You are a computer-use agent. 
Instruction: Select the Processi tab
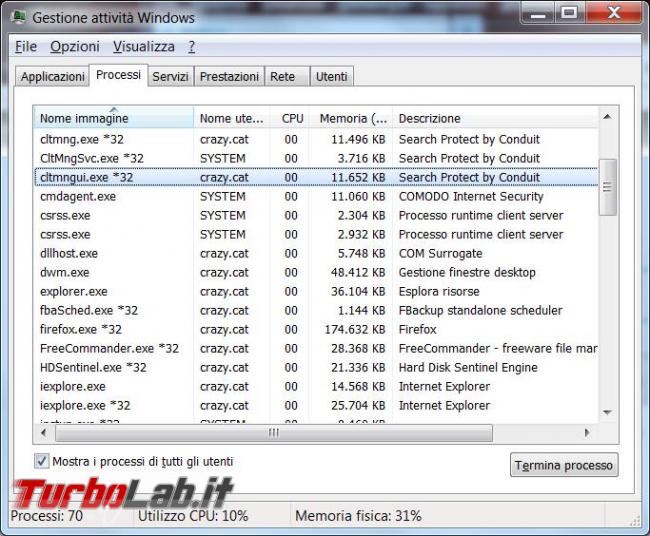click(x=118, y=75)
